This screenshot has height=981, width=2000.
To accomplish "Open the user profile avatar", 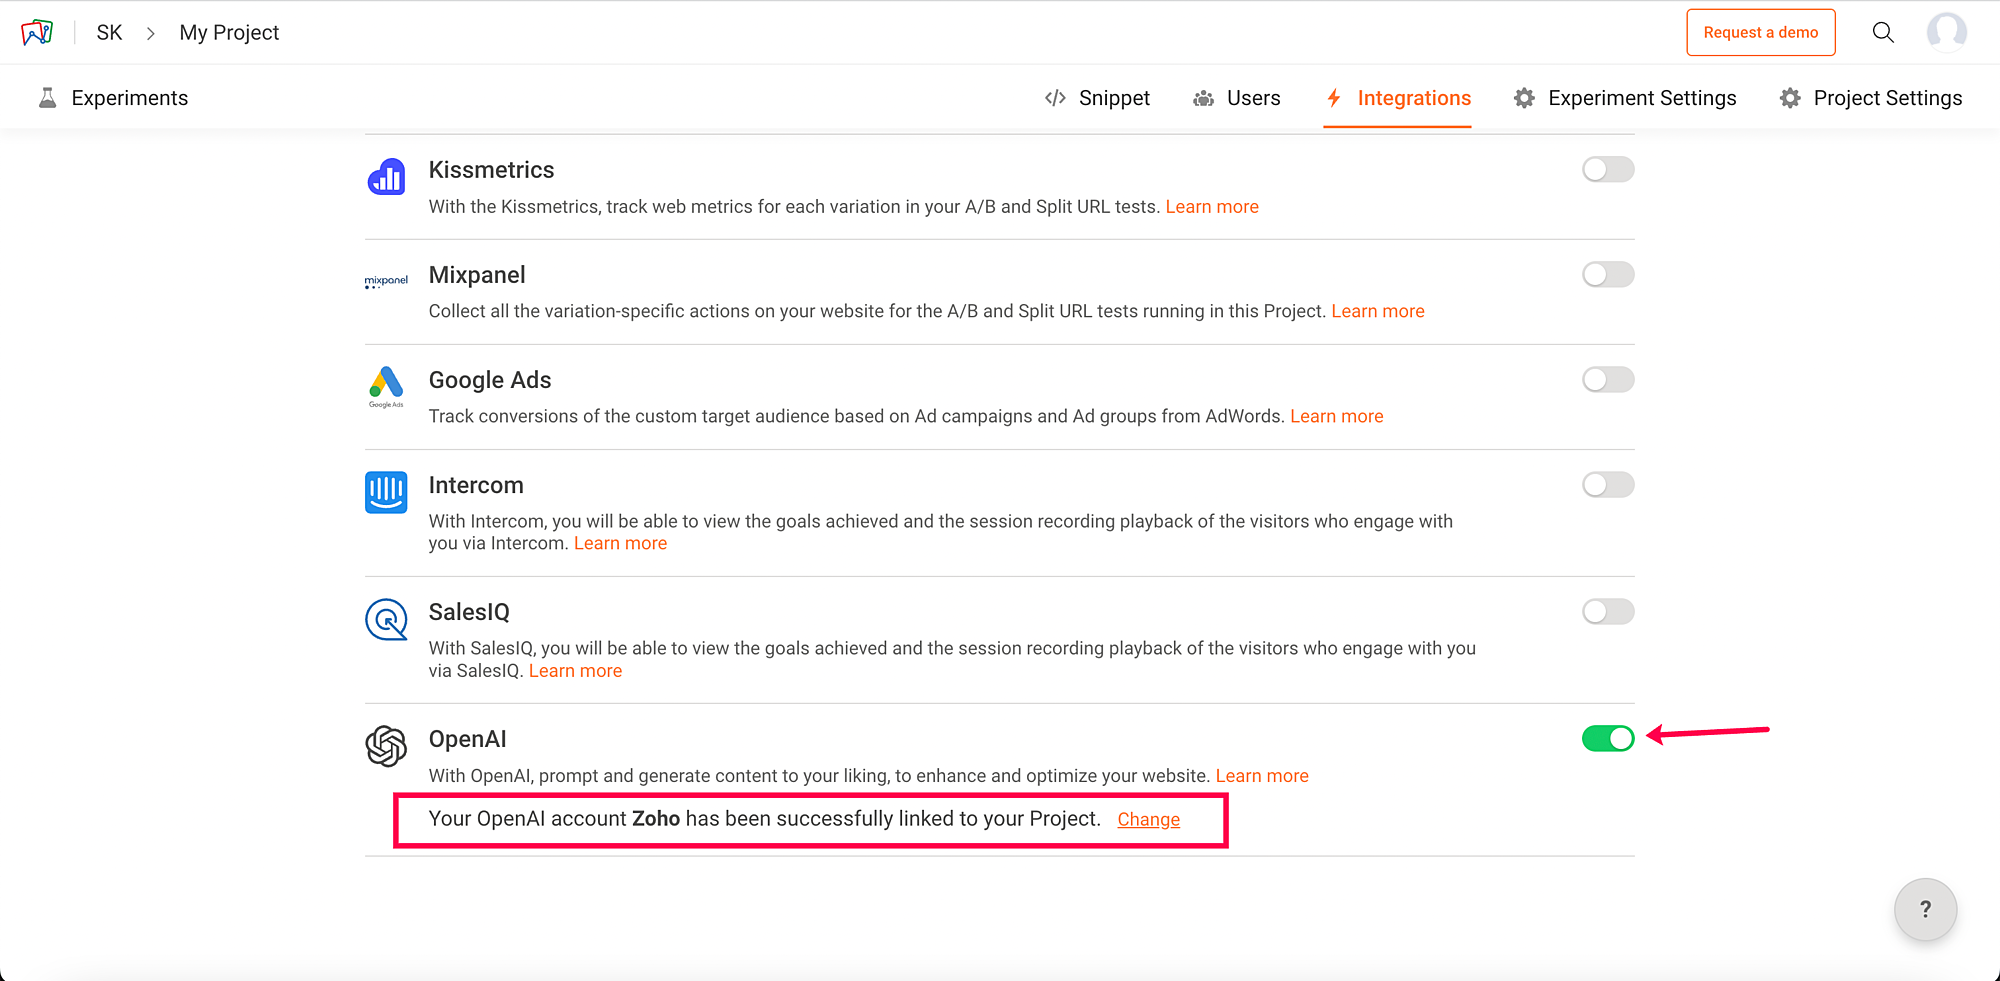I will [x=1946, y=32].
